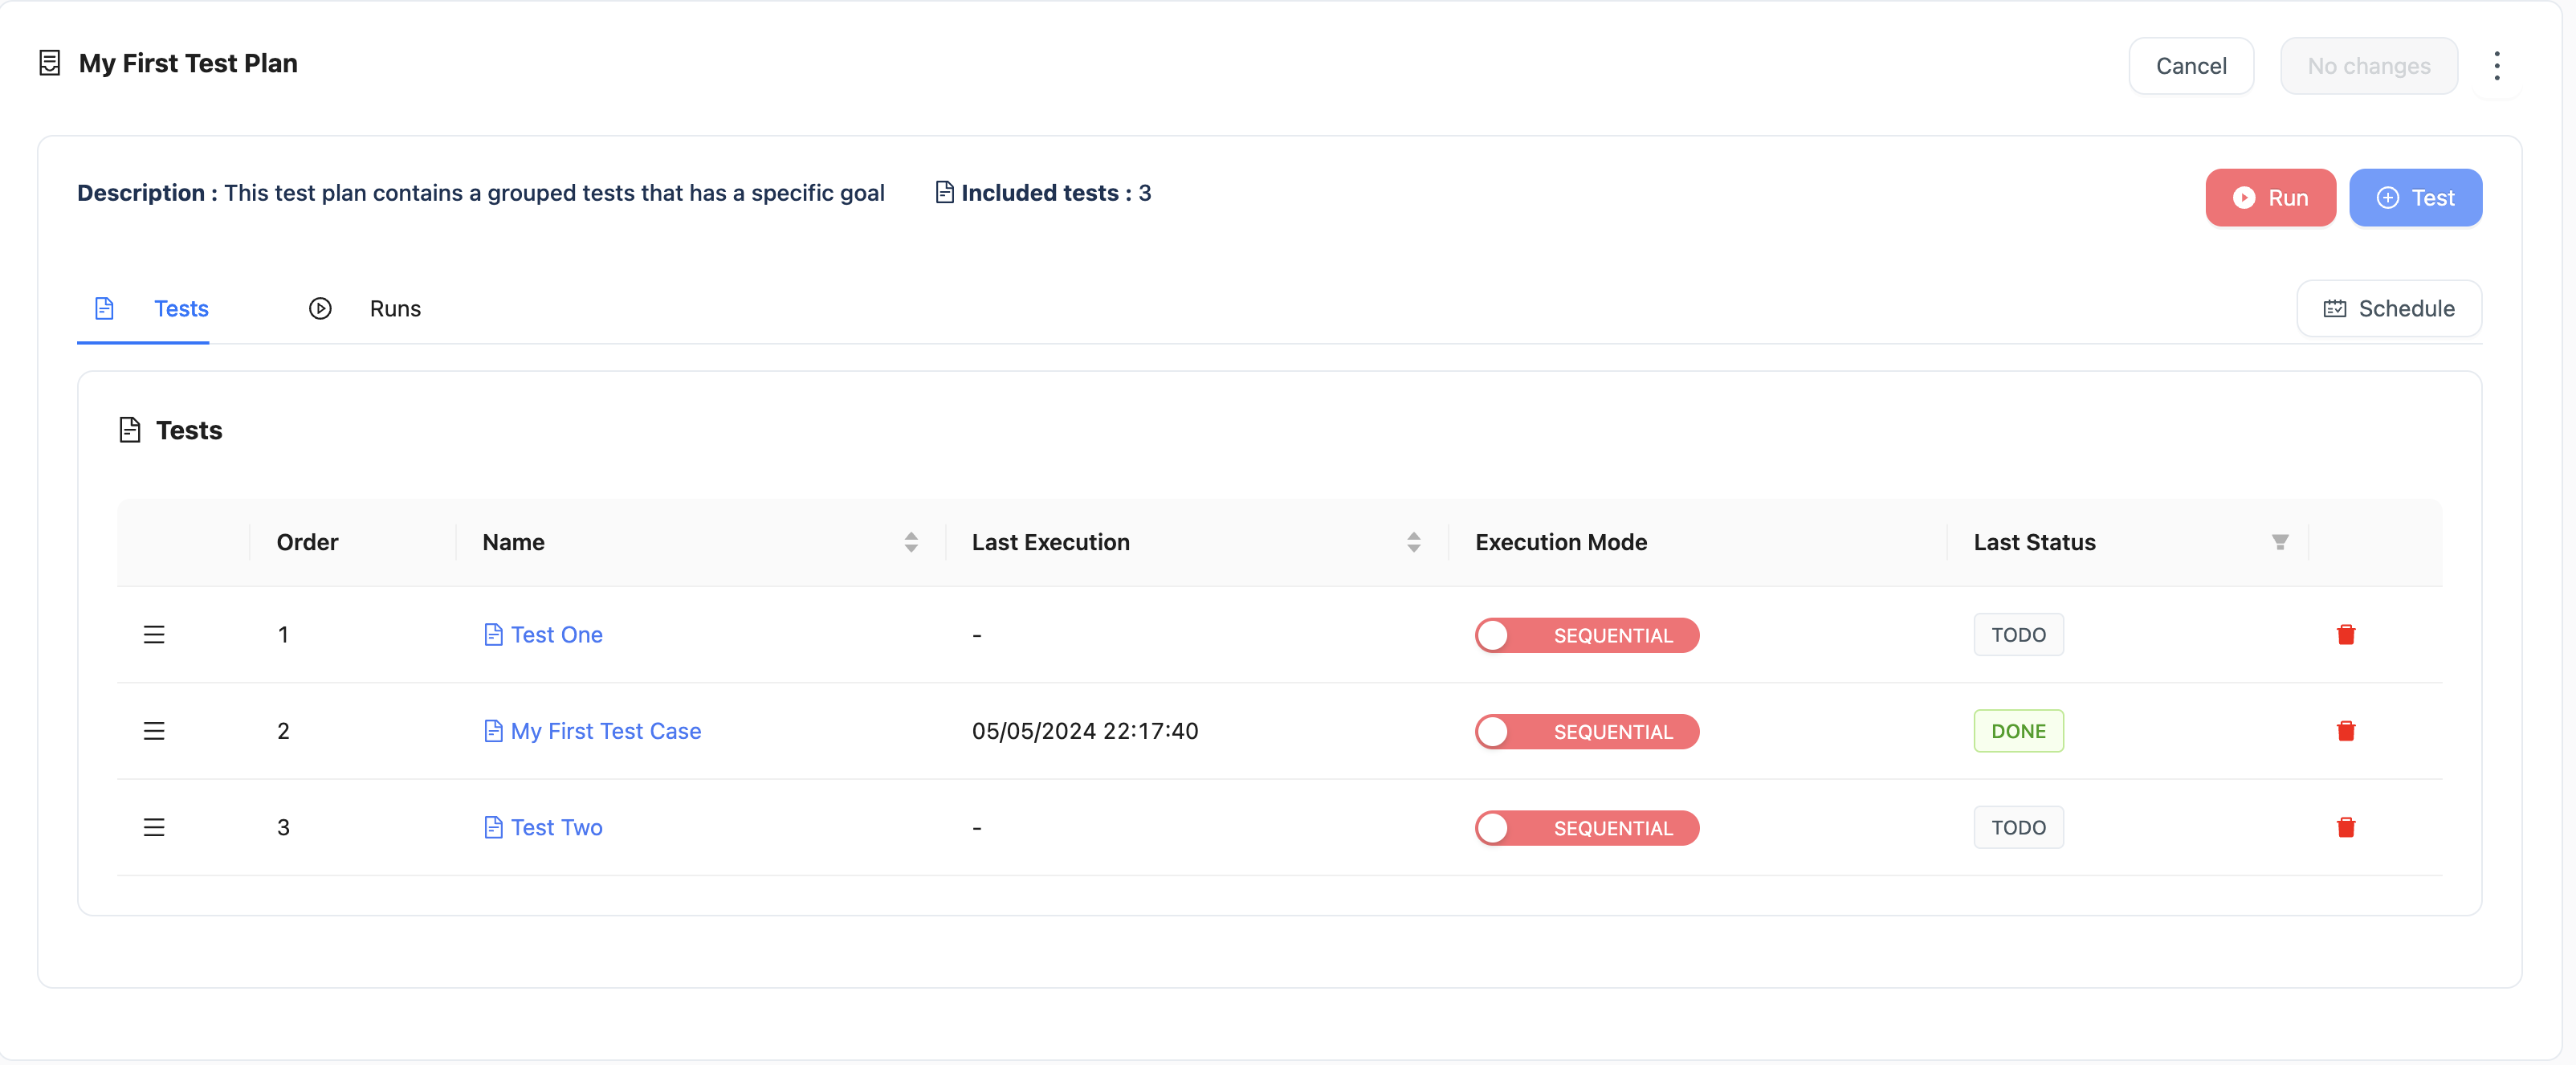2576x1065 pixels.
Task: Grab the drag handle for Test Two
Action: click(x=154, y=827)
